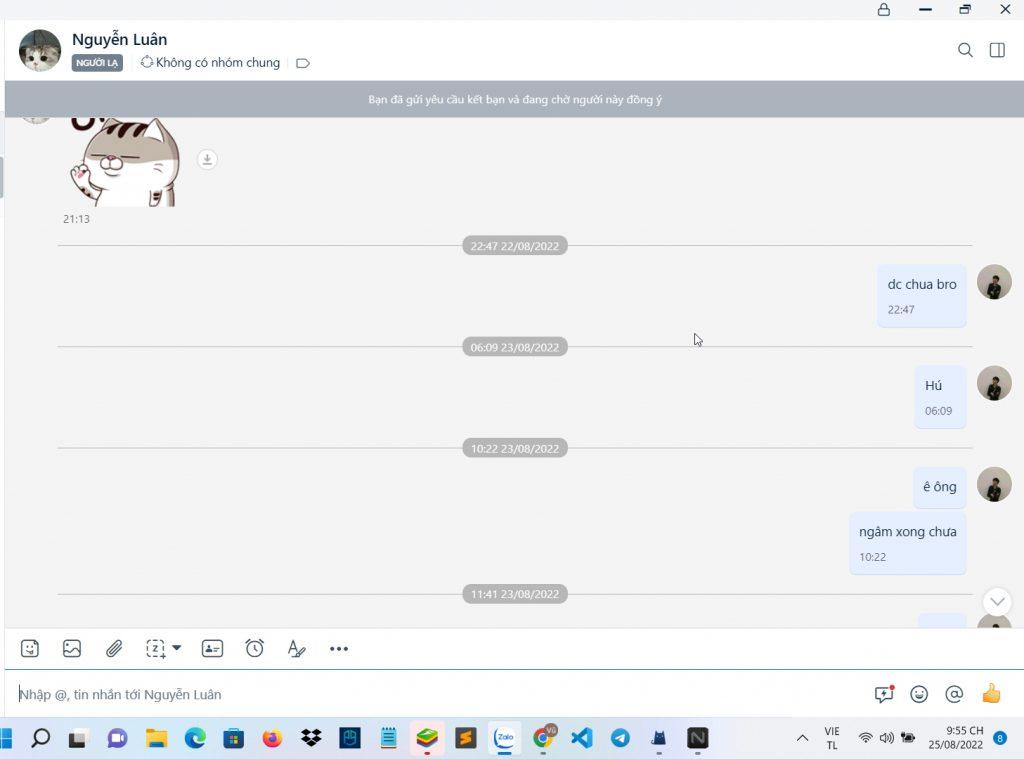This screenshot has width=1024, height=759.
Task: Open the screenshot capture dropdown arrow
Action: (177, 648)
